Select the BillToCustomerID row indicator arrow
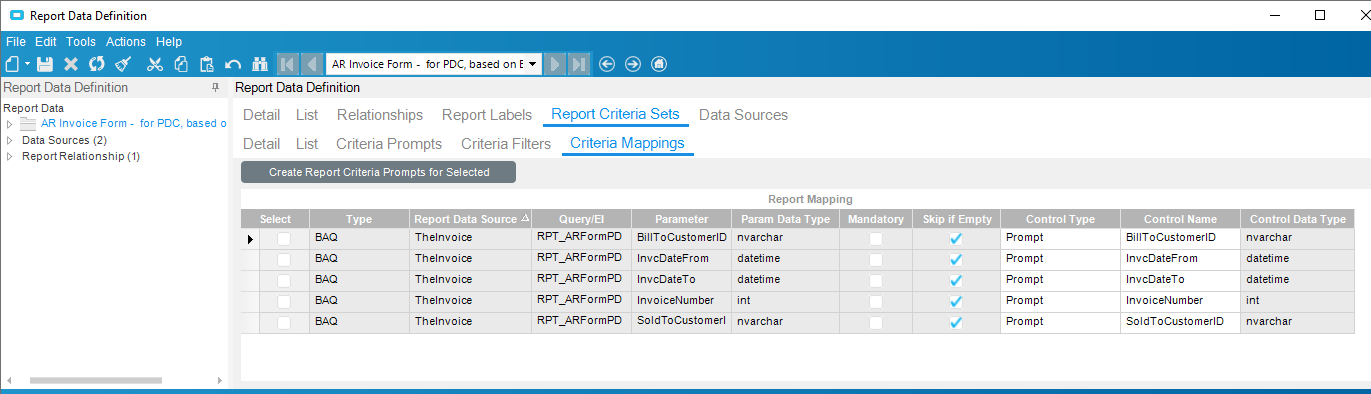The width and height of the screenshot is (1371, 394). pos(250,239)
